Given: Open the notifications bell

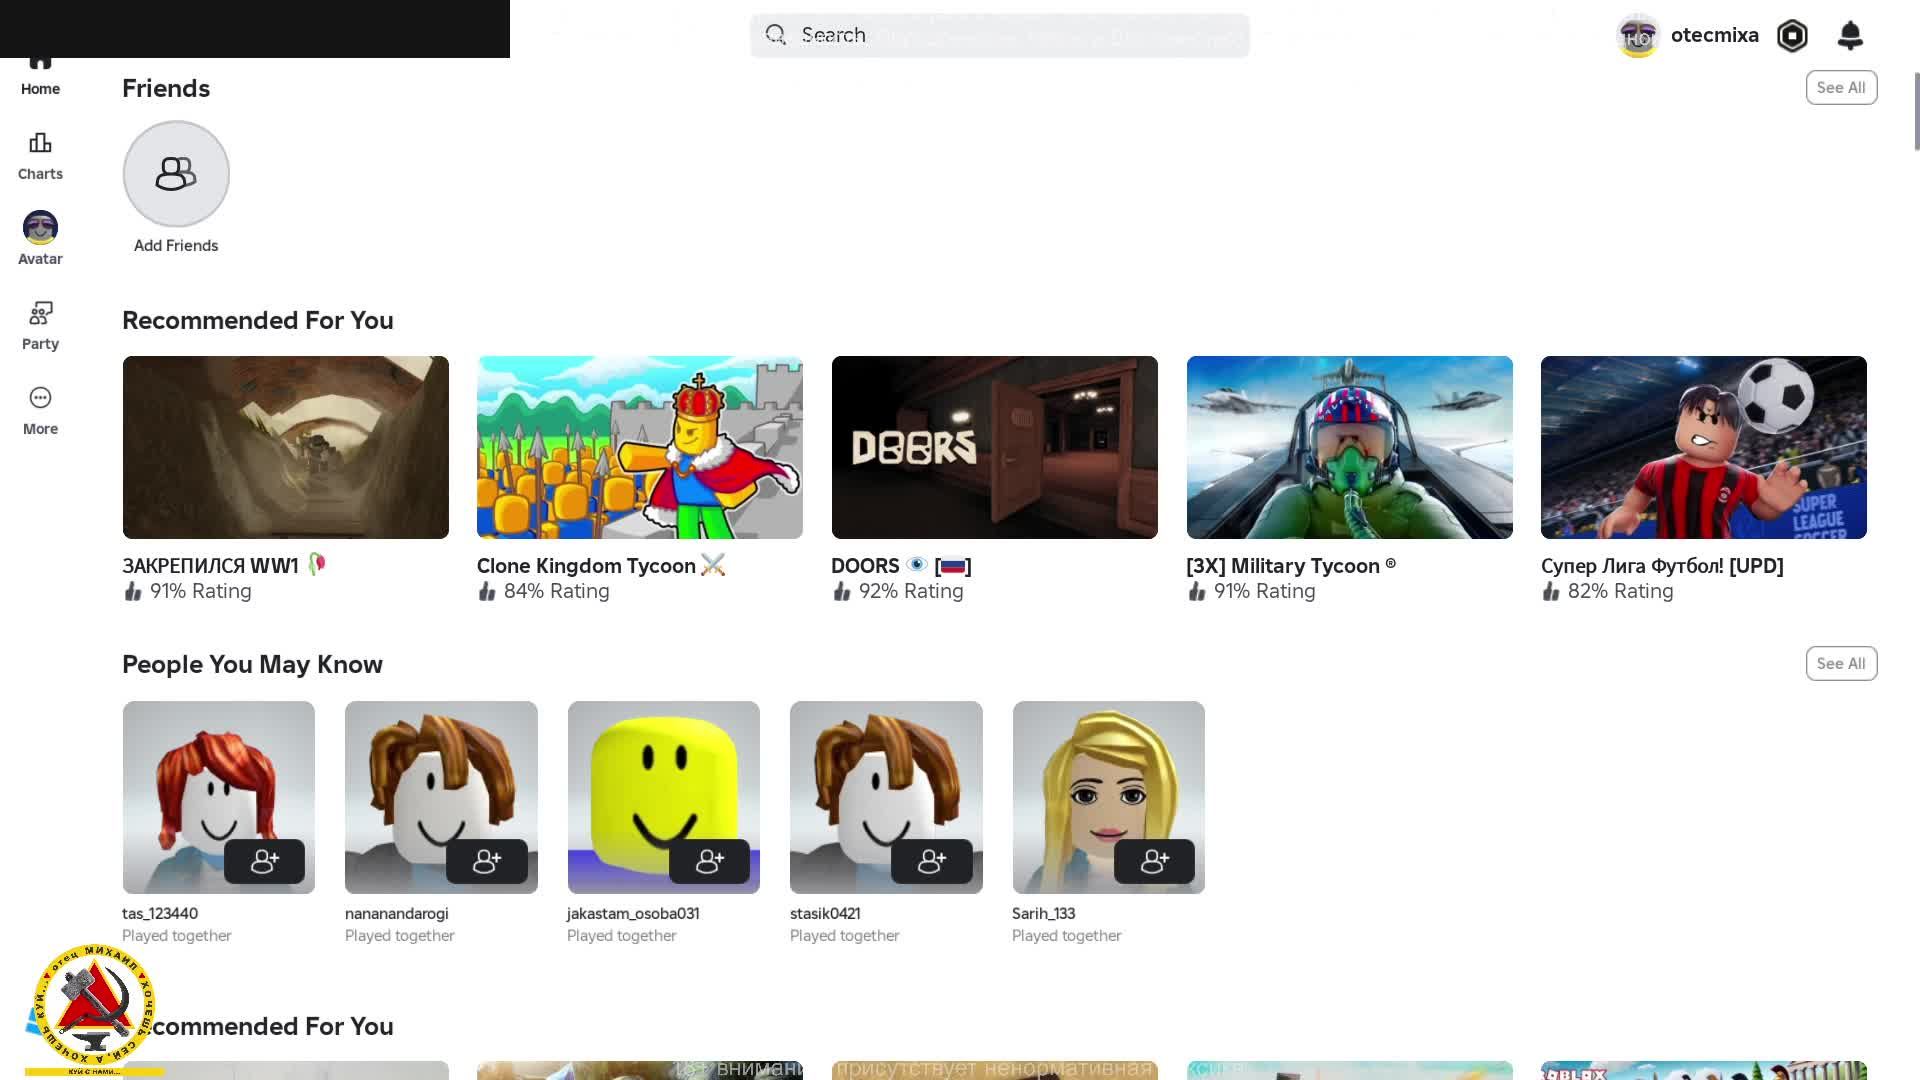Looking at the screenshot, I should coord(1850,36).
